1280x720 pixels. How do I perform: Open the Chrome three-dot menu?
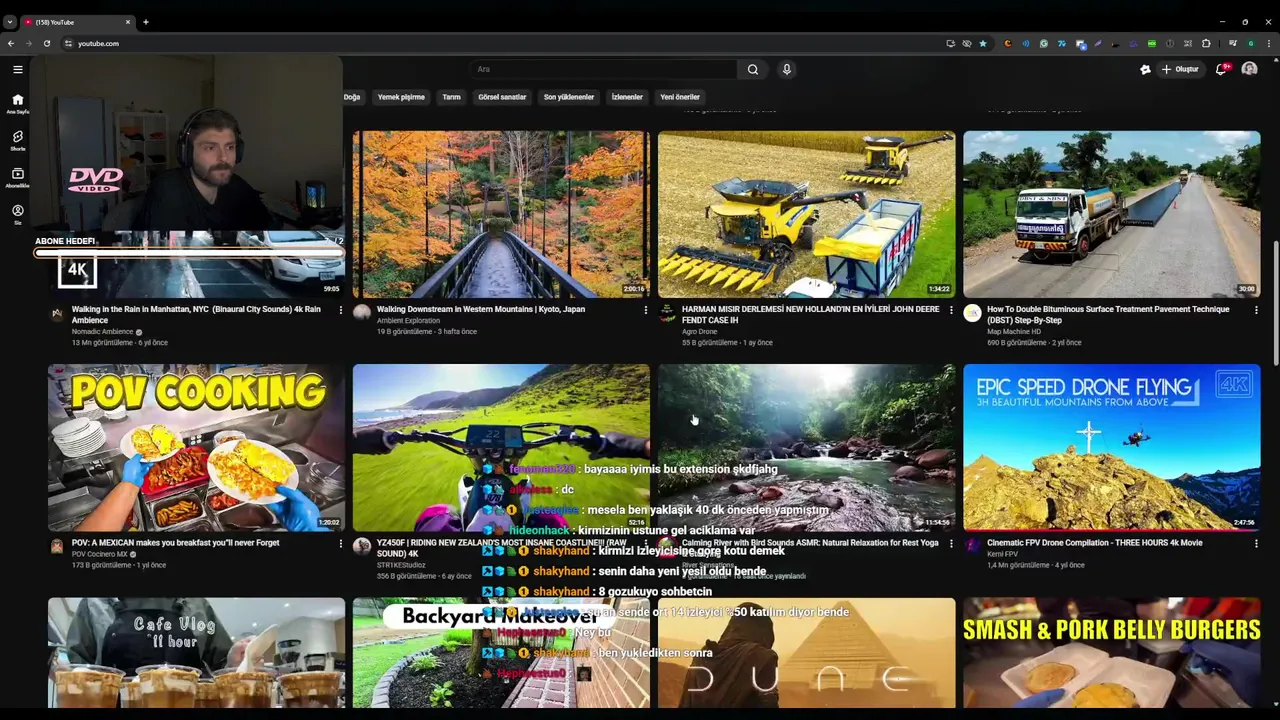click(x=1268, y=43)
